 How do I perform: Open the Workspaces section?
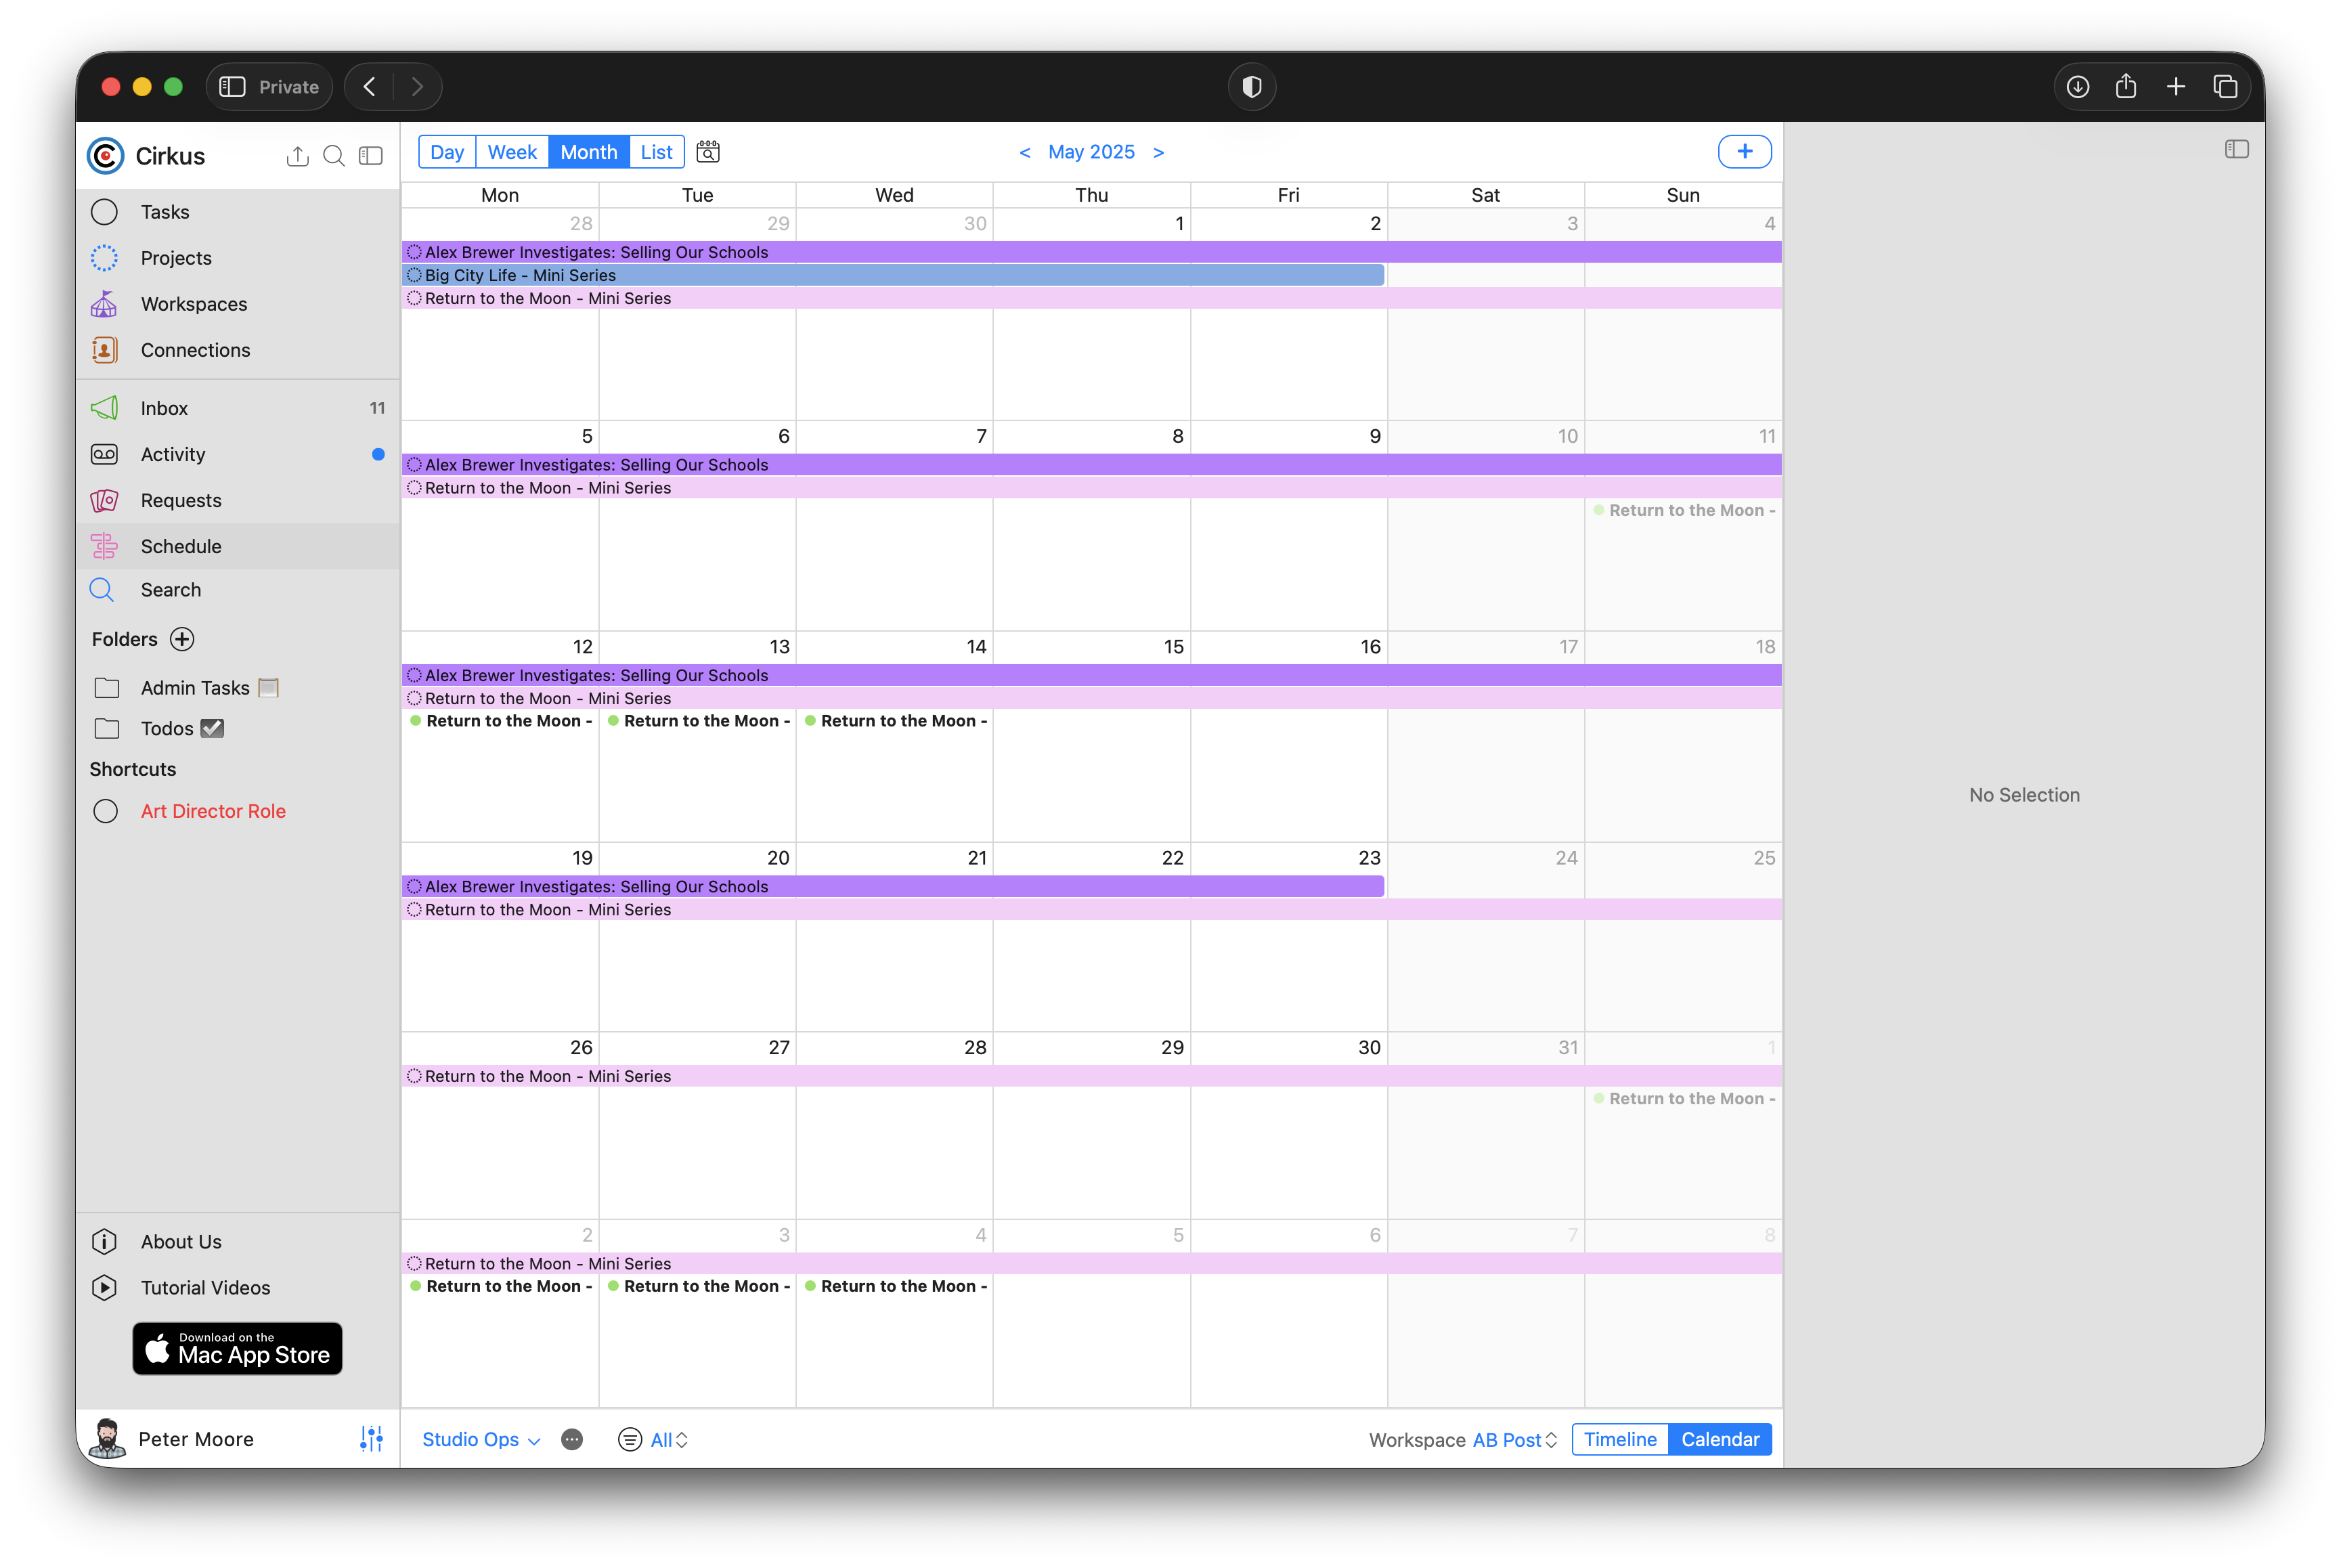(194, 304)
